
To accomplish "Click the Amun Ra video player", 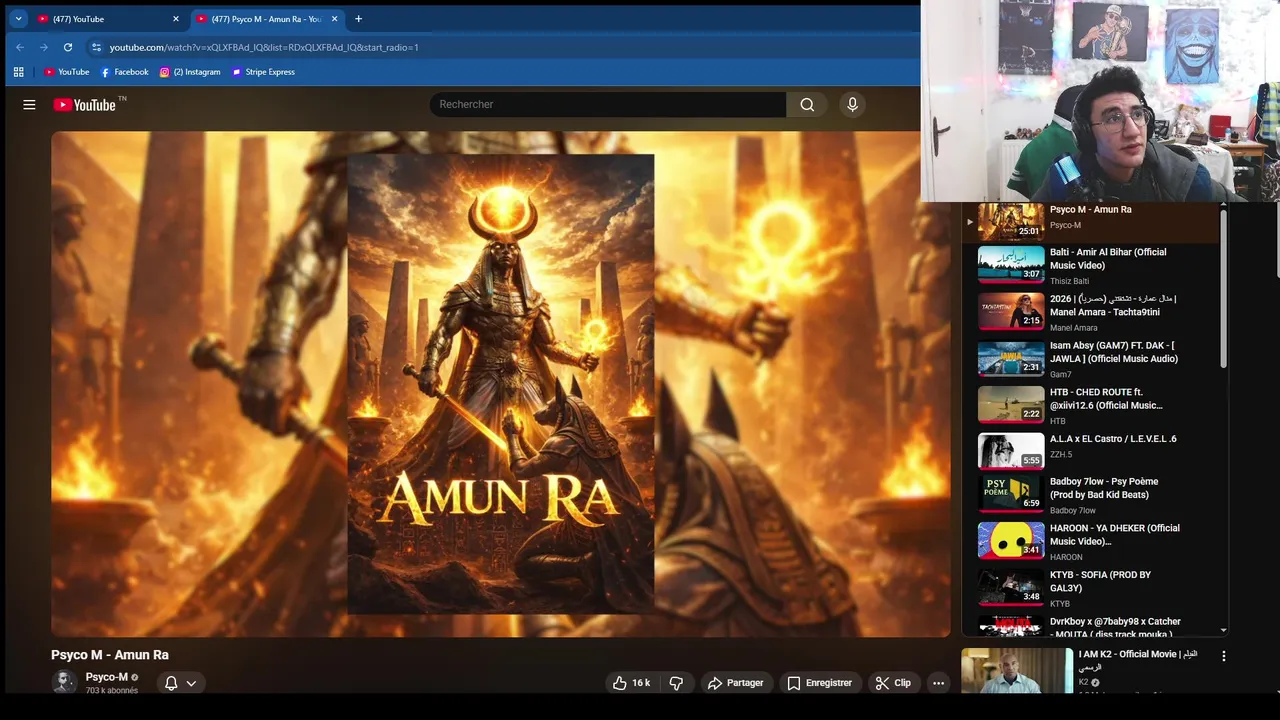I will (500, 384).
